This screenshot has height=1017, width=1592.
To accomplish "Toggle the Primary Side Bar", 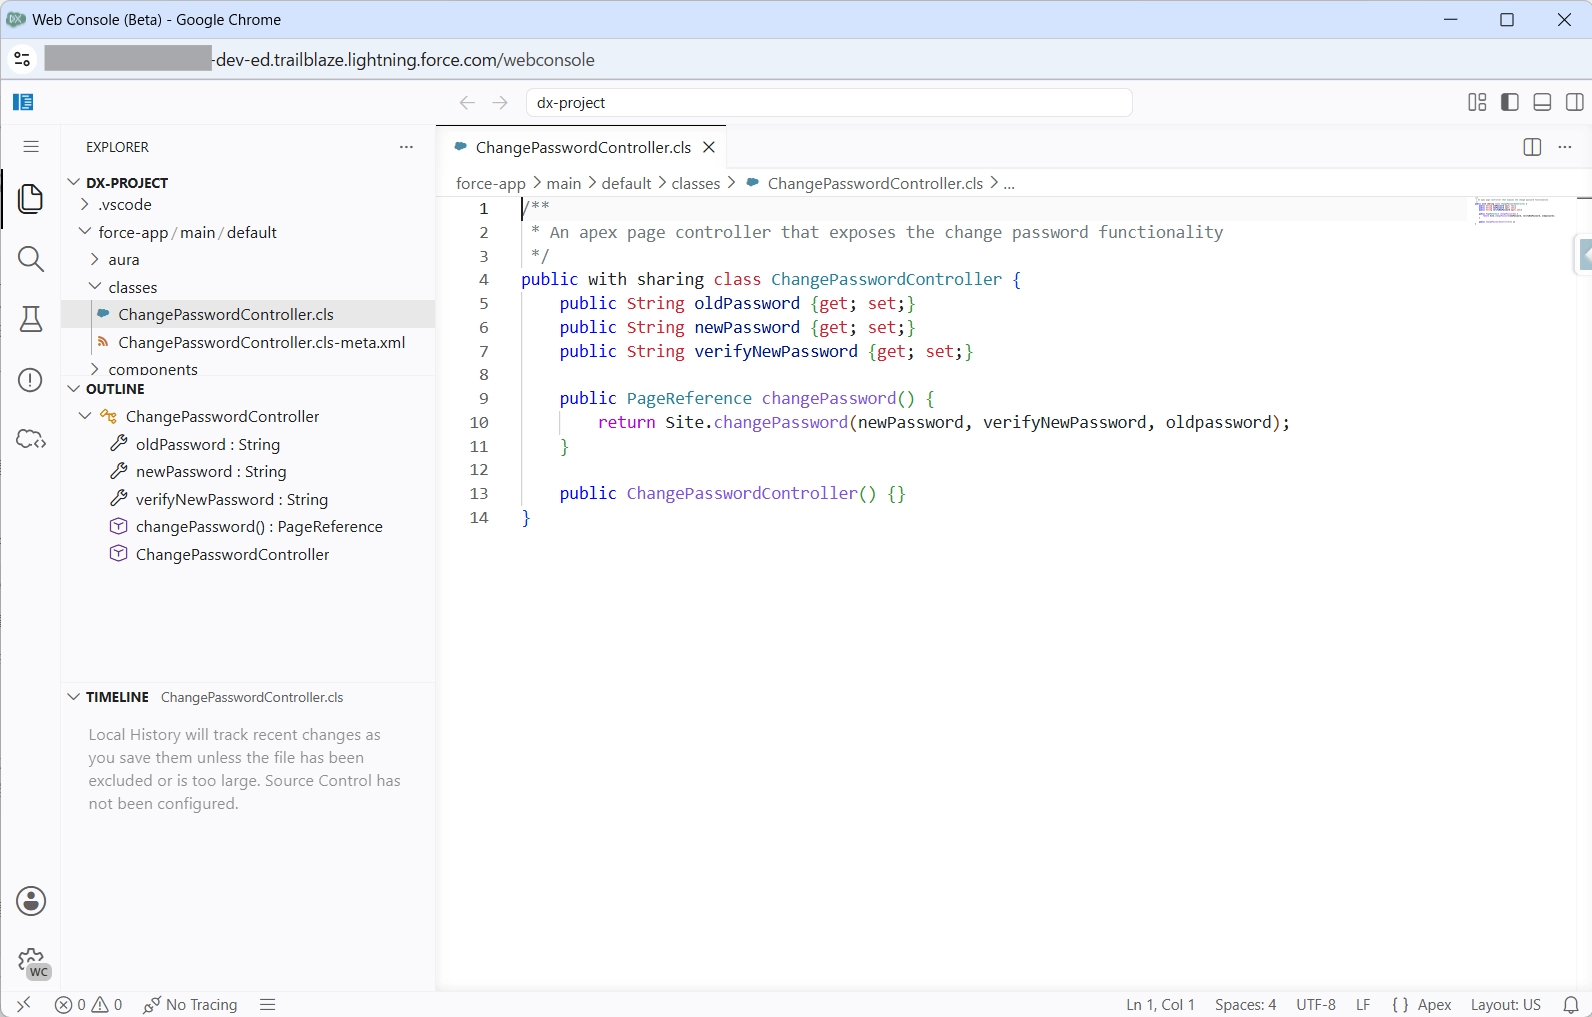I will coord(1510,102).
